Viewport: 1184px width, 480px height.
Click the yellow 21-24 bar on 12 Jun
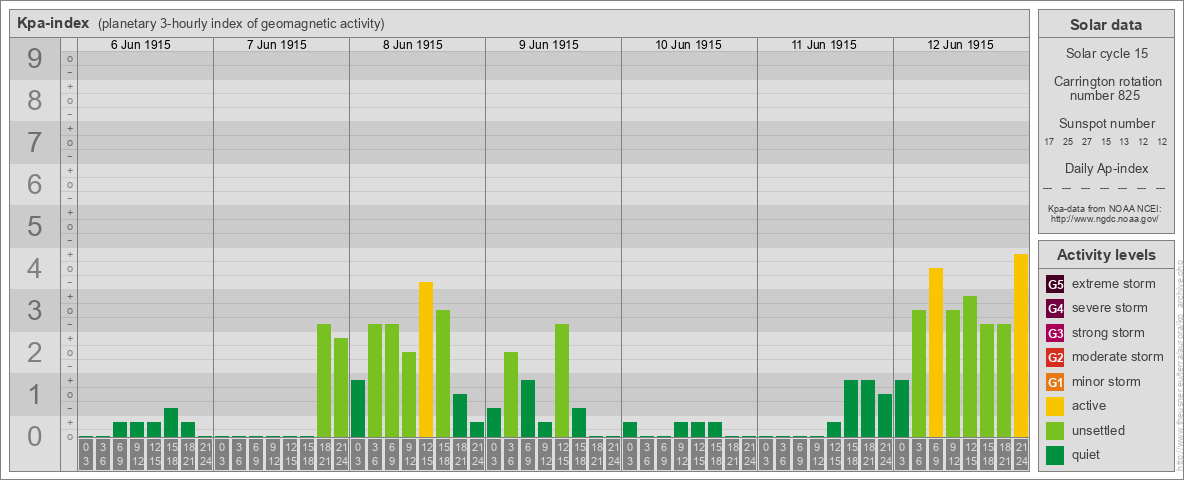pos(1021,346)
